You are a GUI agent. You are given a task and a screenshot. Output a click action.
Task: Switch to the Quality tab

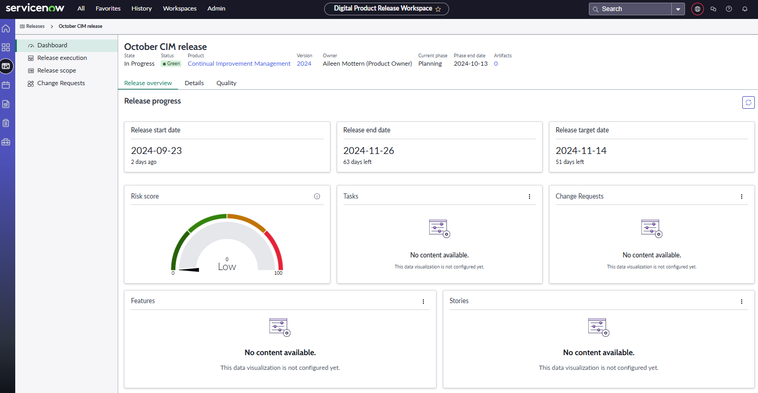click(226, 83)
